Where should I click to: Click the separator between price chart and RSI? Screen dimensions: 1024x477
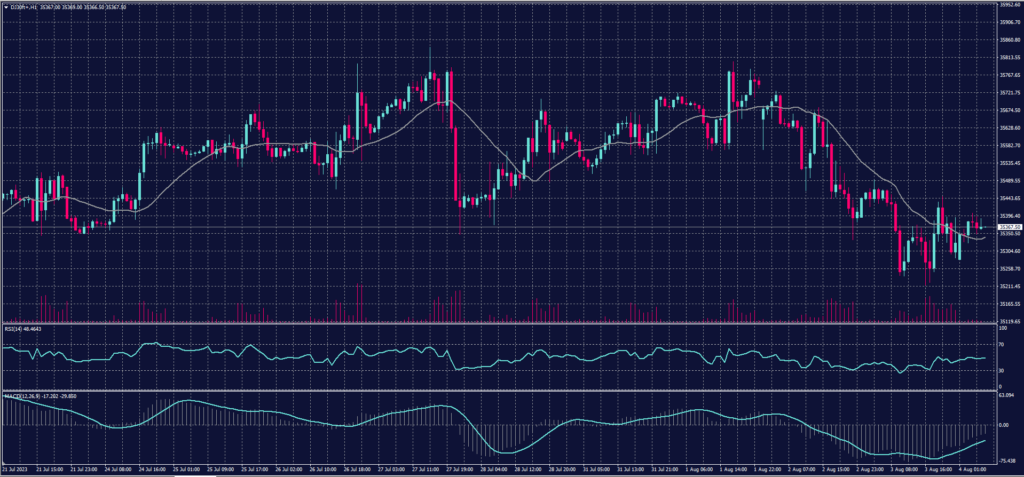pyautogui.click(x=500, y=323)
